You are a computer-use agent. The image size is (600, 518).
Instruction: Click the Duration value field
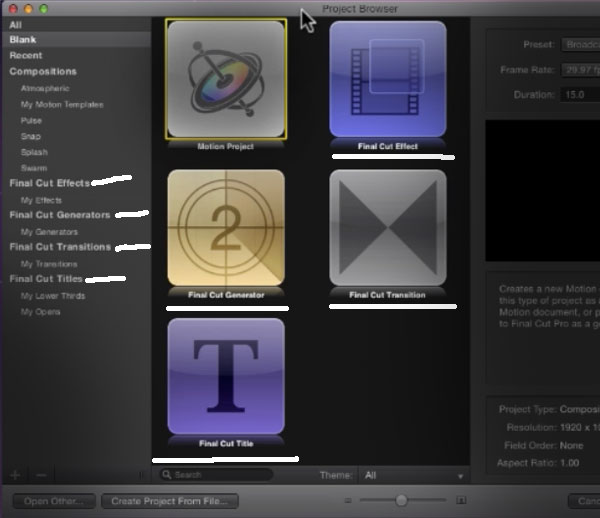point(580,94)
